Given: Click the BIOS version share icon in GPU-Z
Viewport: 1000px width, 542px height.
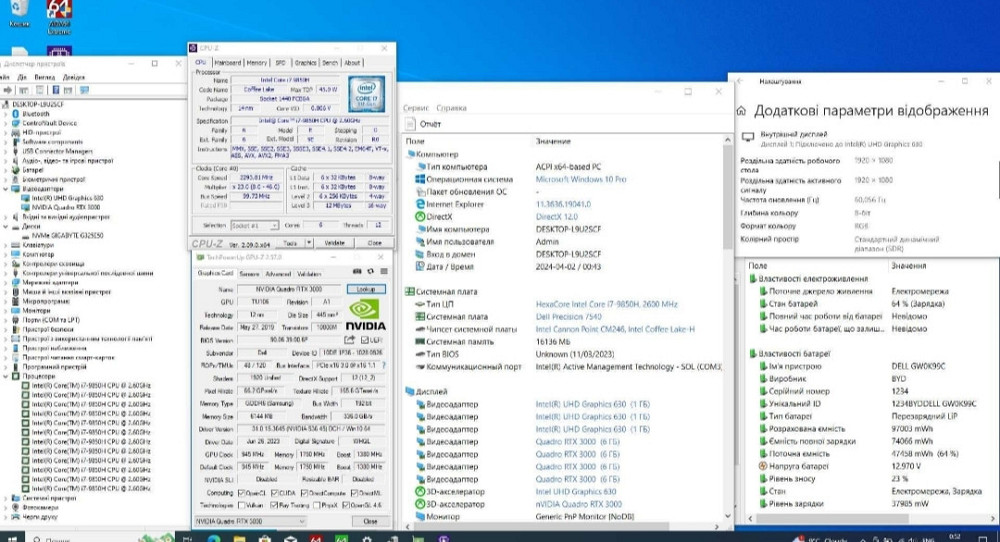Looking at the screenshot, I should [x=349, y=340].
